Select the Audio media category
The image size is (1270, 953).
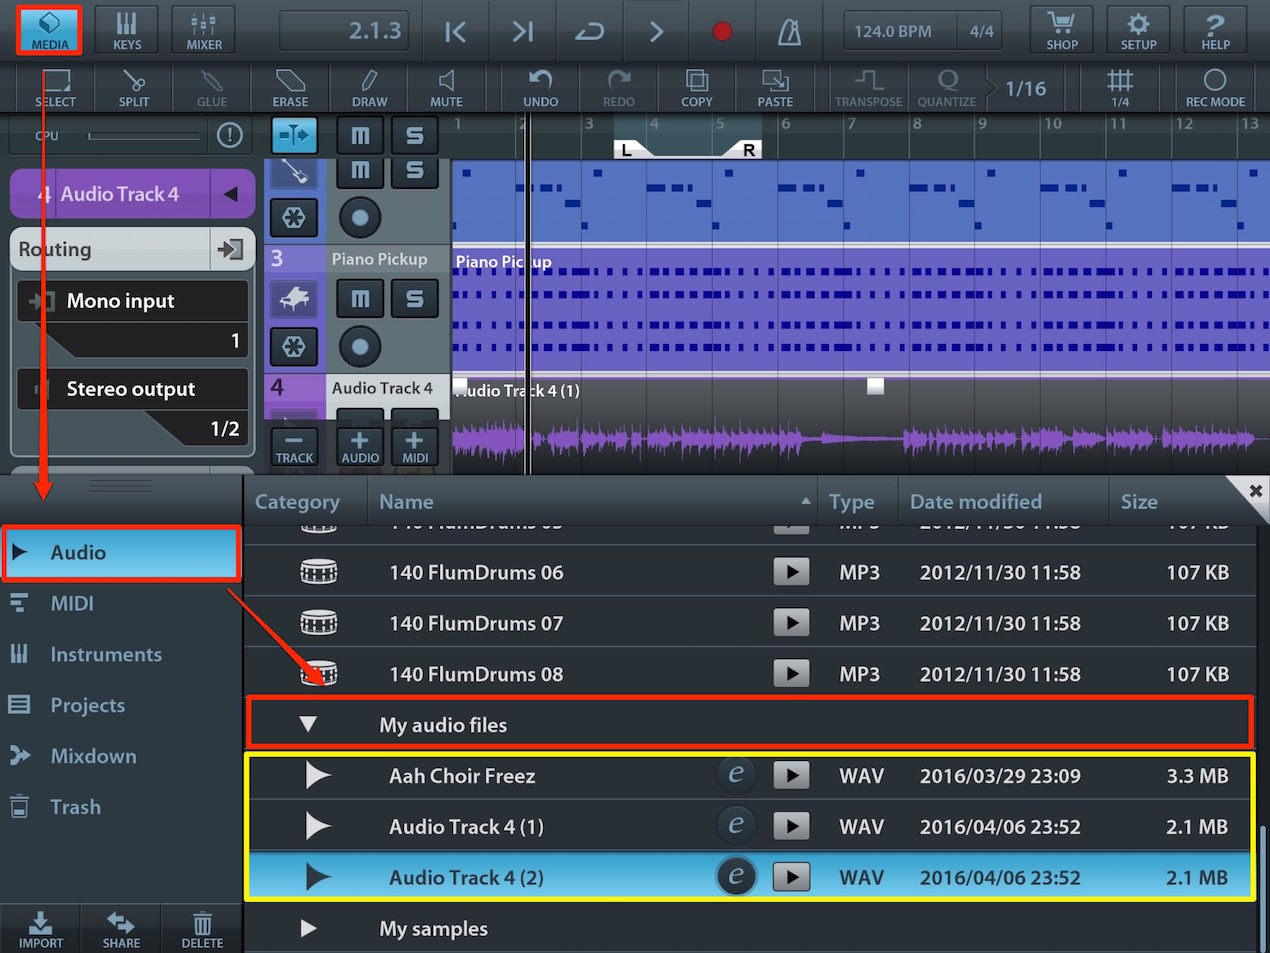pyautogui.click(x=121, y=553)
